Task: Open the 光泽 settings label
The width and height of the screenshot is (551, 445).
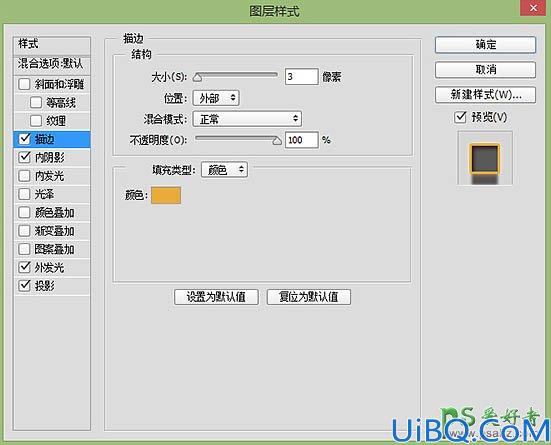Action: [x=44, y=194]
